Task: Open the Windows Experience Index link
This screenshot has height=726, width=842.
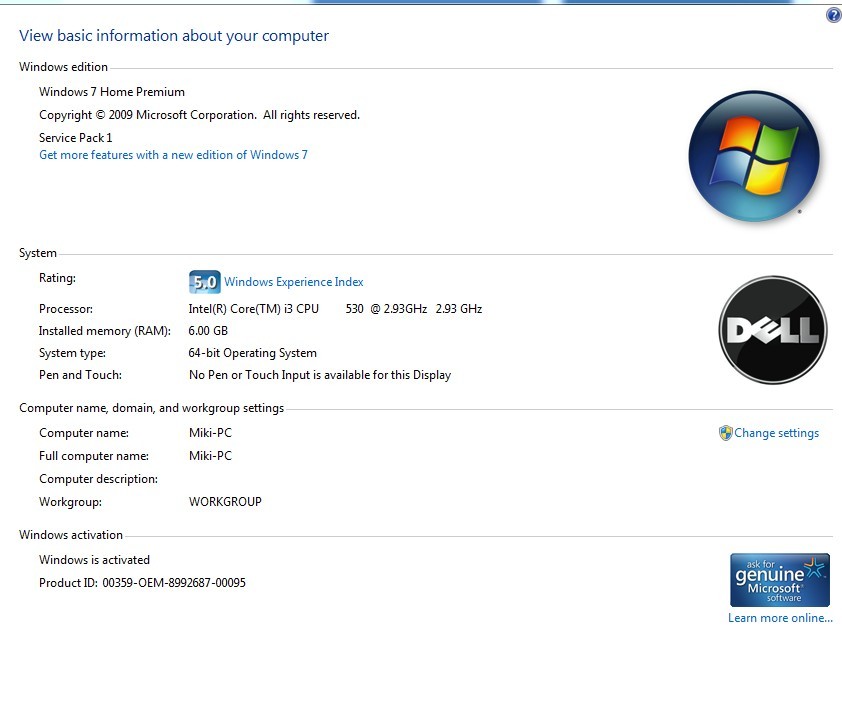Action: (293, 282)
